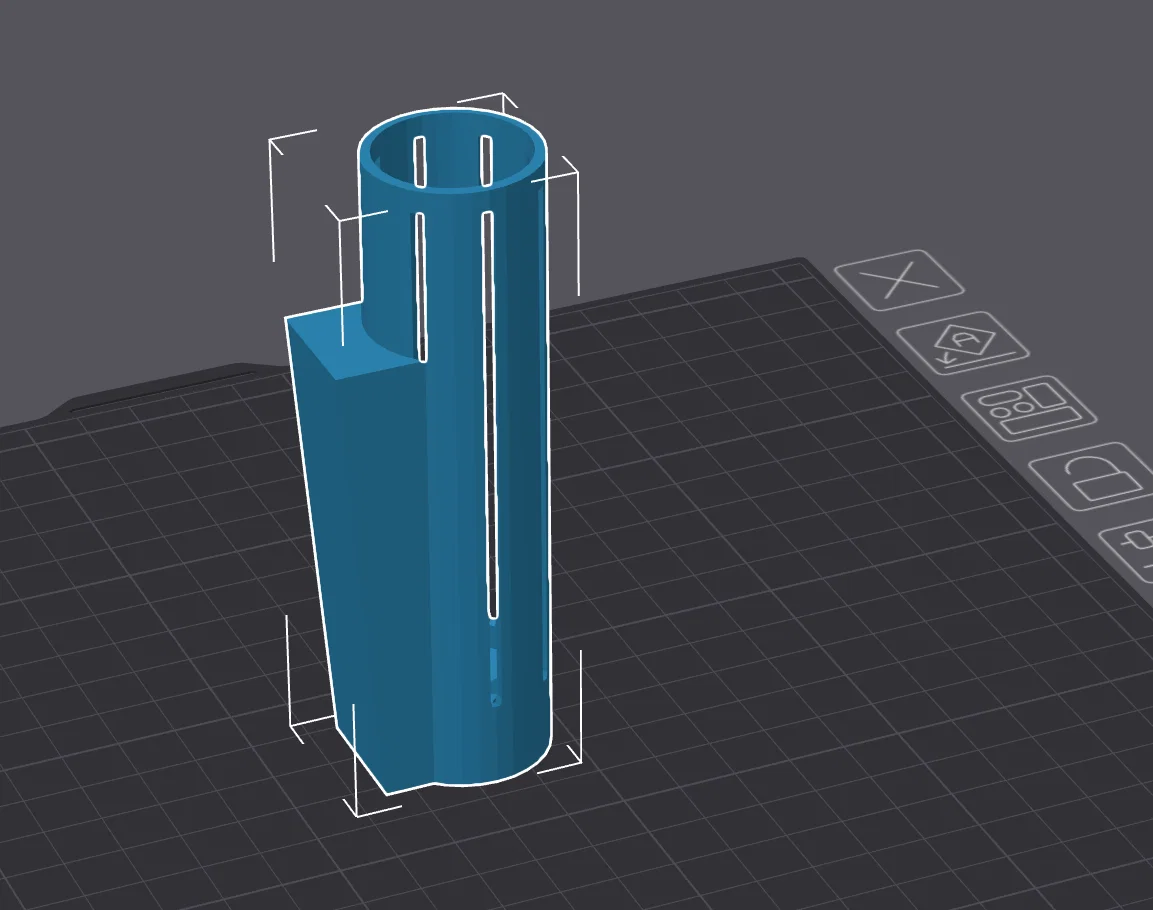Click the auto-orient icon beside the plate
Viewport: 1153px width, 910px height.
(x=963, y=343)
